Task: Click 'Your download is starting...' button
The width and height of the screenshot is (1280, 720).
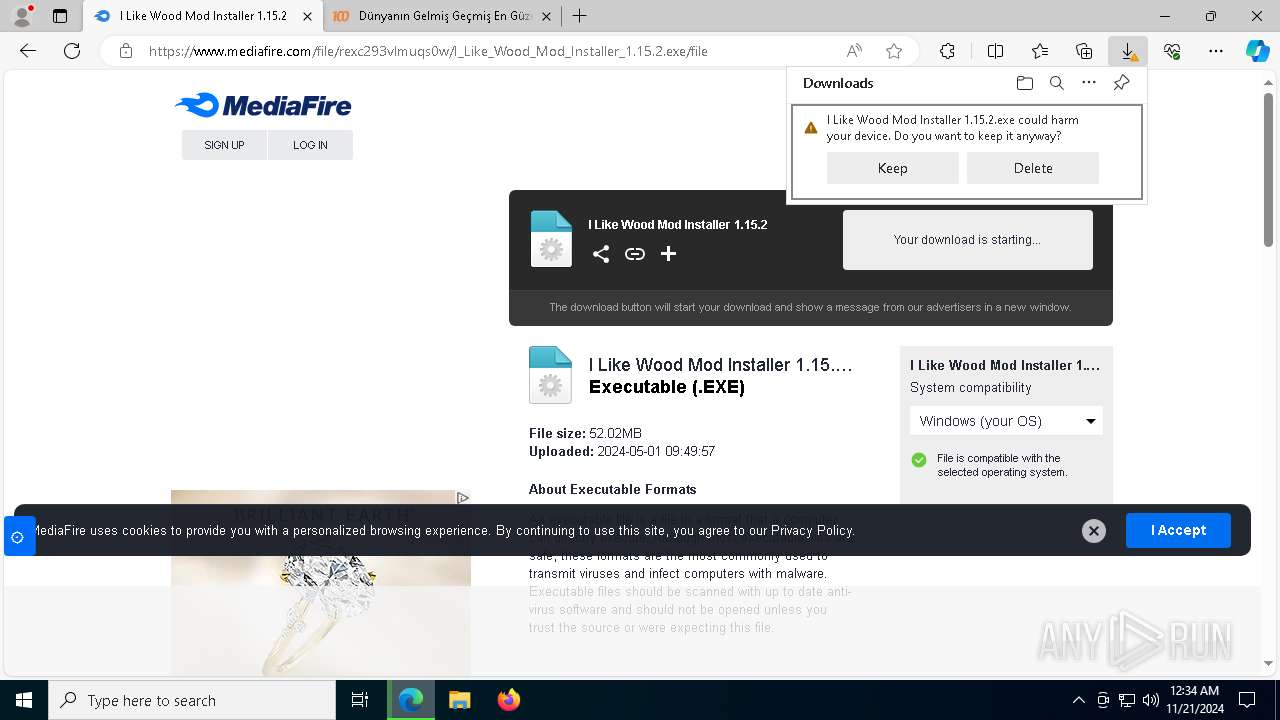Action: (967, 240)
